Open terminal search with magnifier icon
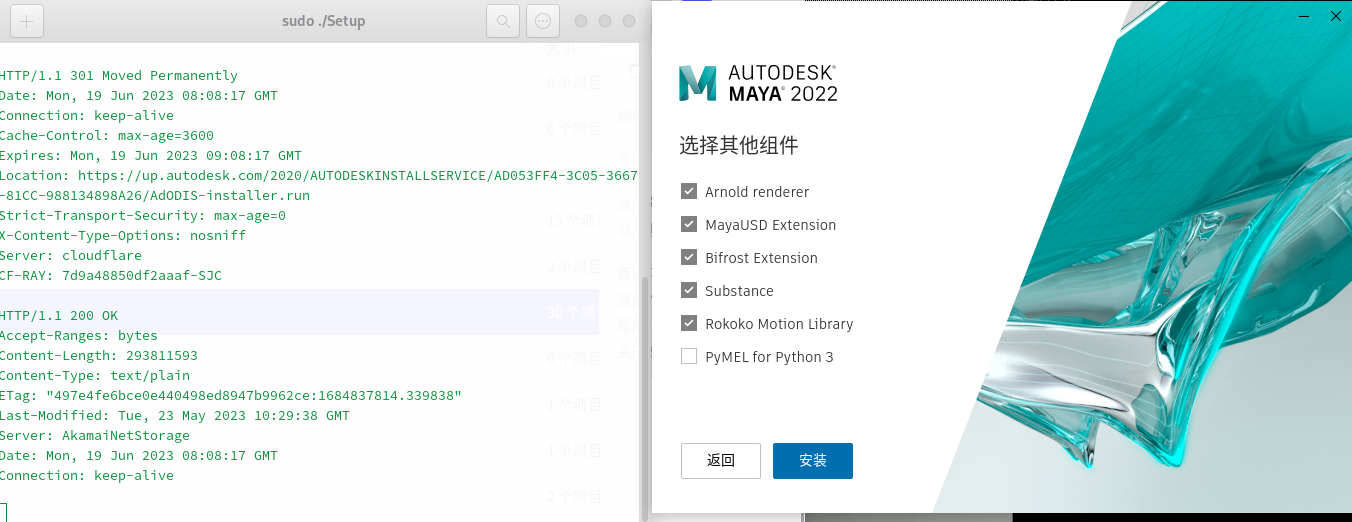This screenshot has width=1352, height=522. pyautogui.click(x=503, y=21)
